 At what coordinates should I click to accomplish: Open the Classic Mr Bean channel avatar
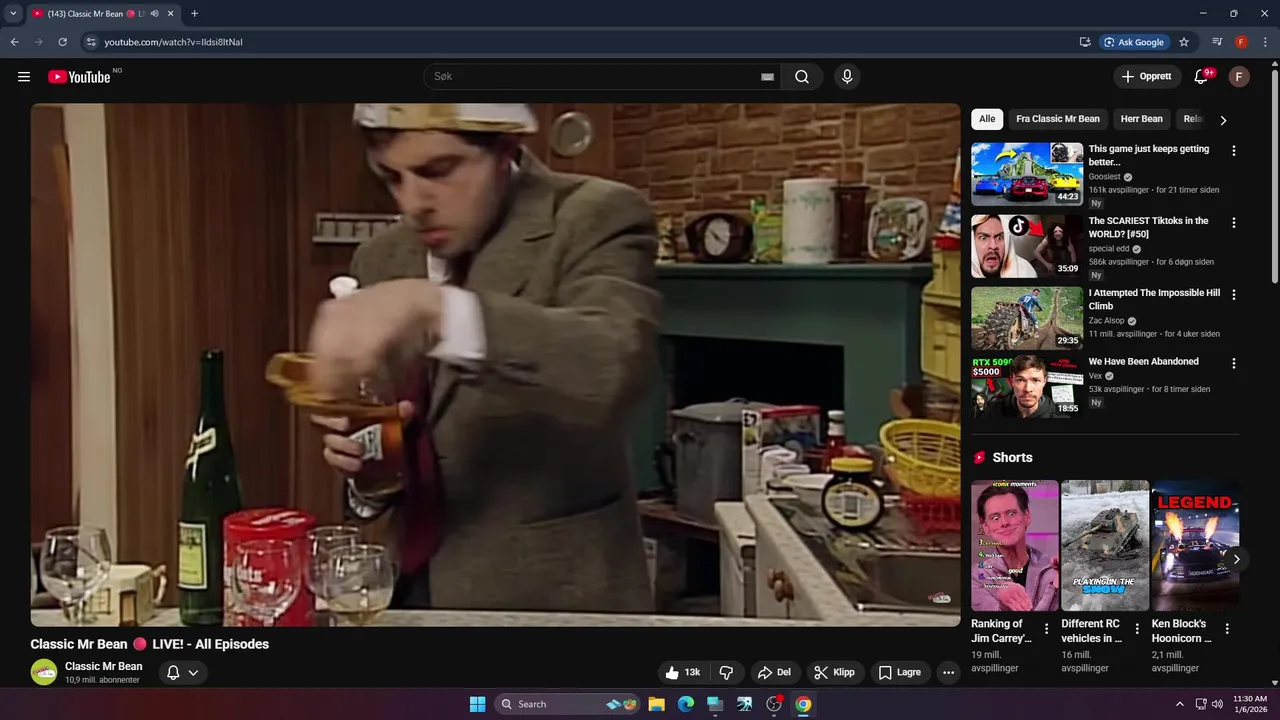click(44, 672)
